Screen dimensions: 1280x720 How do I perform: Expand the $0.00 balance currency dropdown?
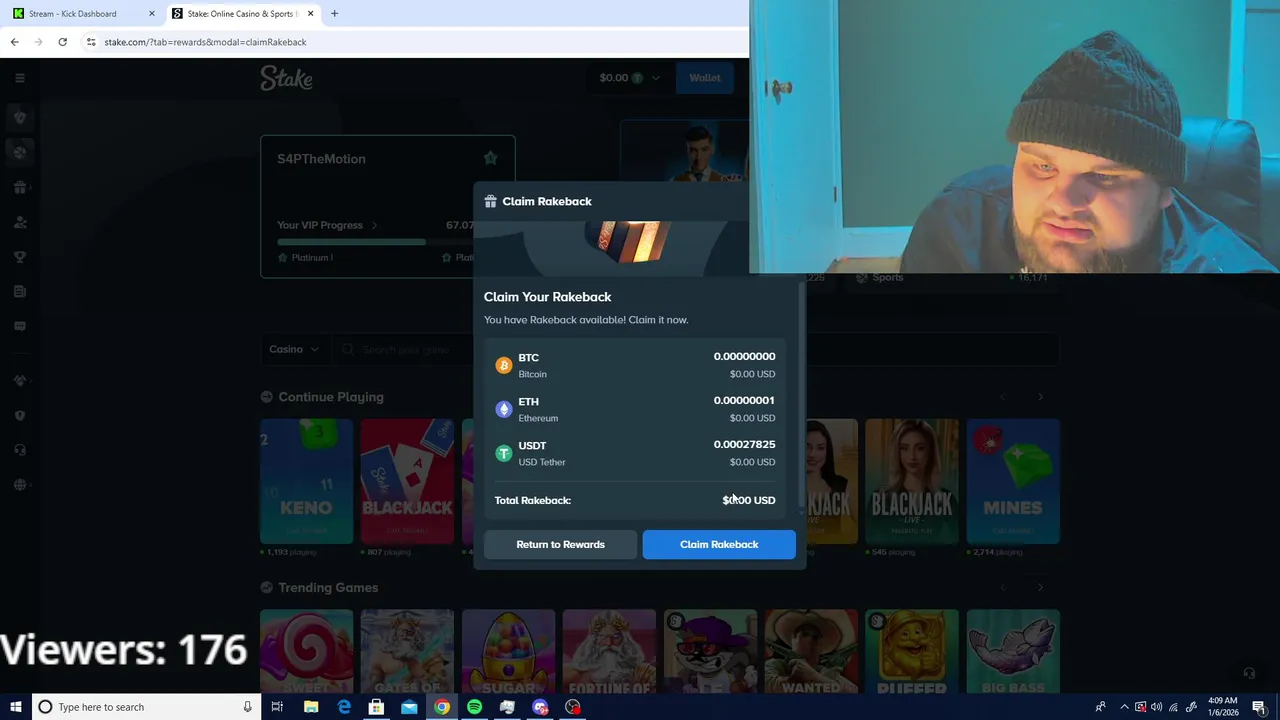point(630,78)
